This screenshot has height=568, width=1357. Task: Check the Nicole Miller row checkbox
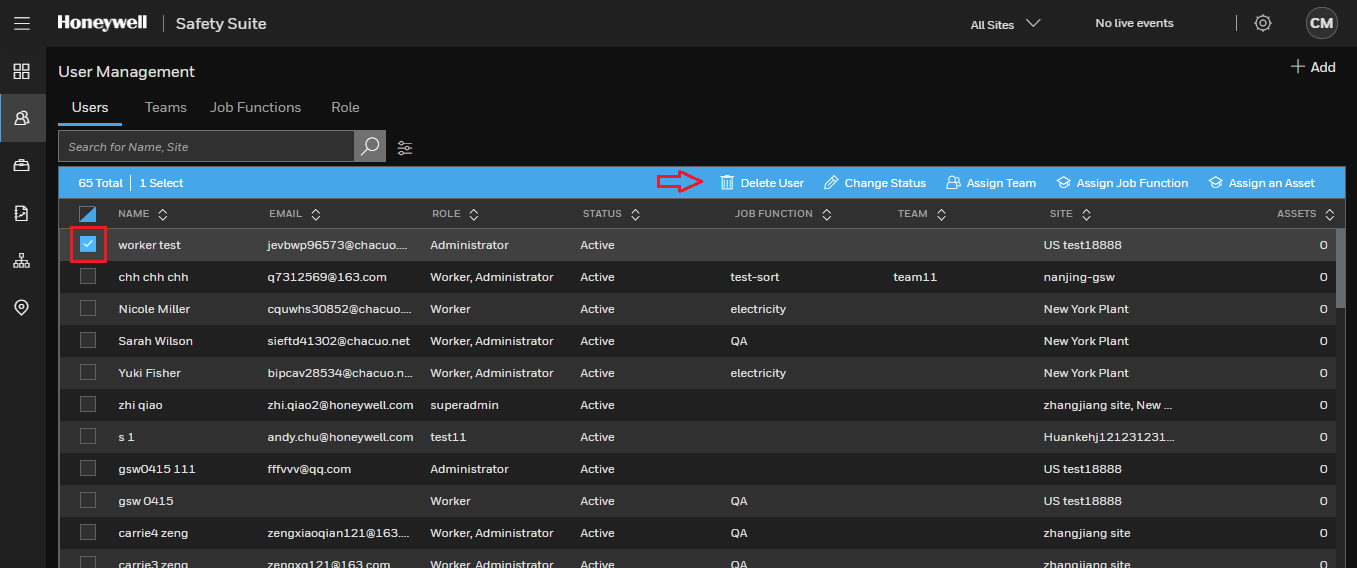click(x=88, y=308)
